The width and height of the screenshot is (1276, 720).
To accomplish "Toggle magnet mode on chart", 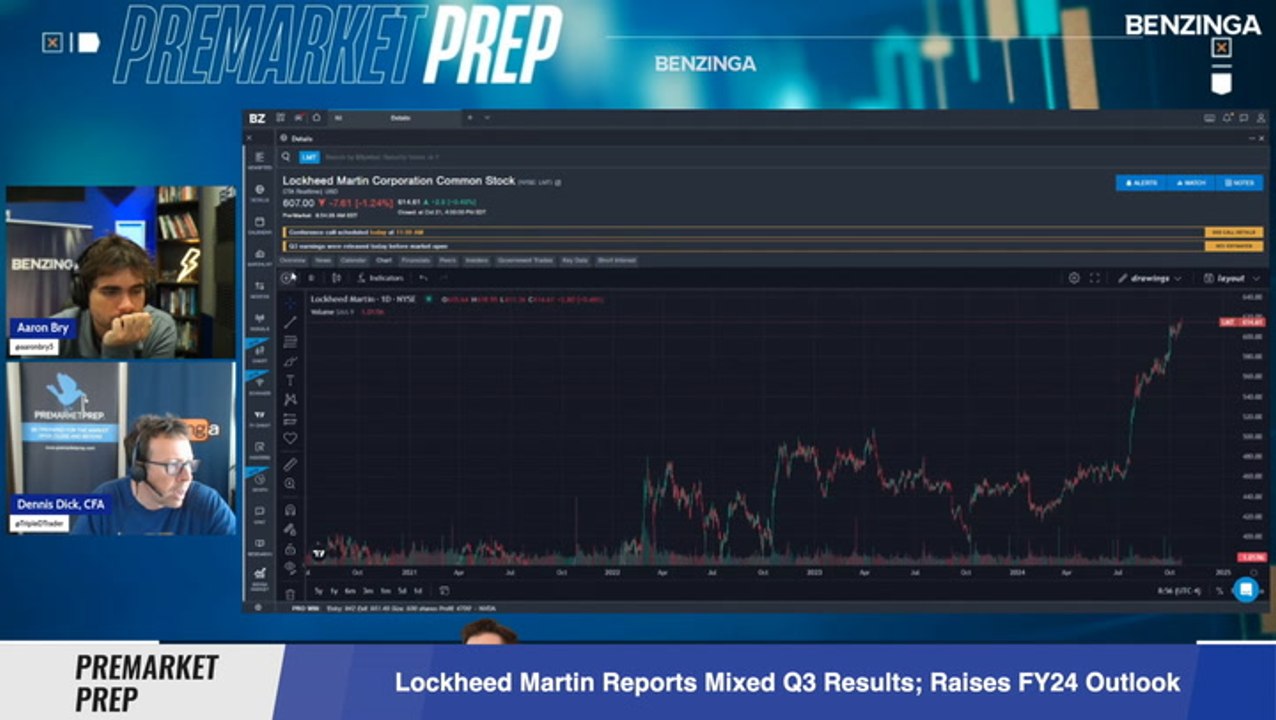I will click(290, 510).
